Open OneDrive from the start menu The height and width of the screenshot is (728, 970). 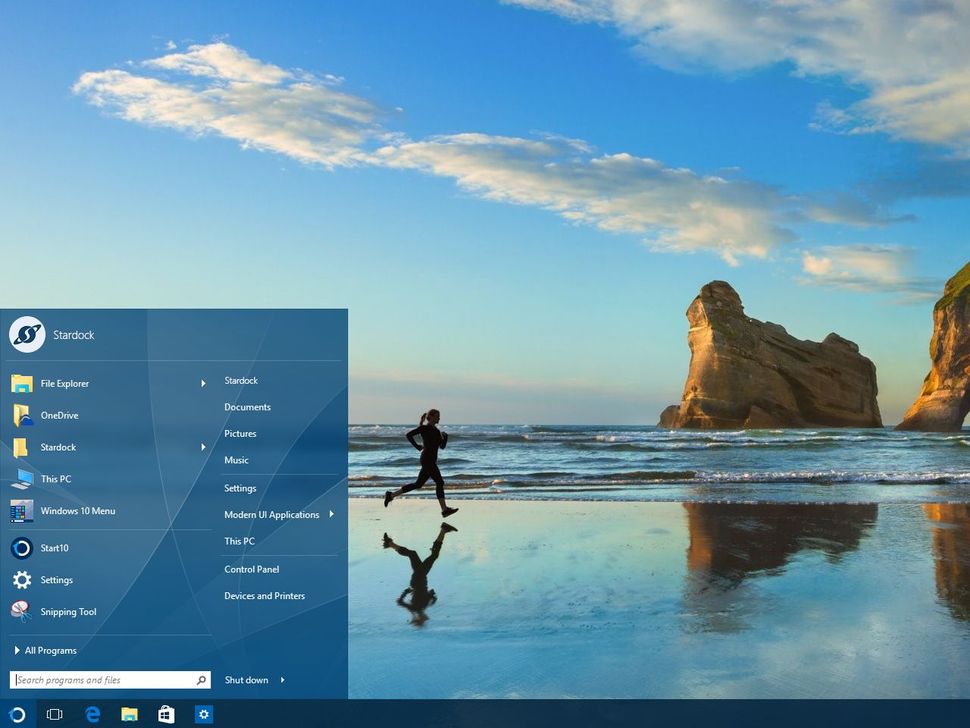61,415
